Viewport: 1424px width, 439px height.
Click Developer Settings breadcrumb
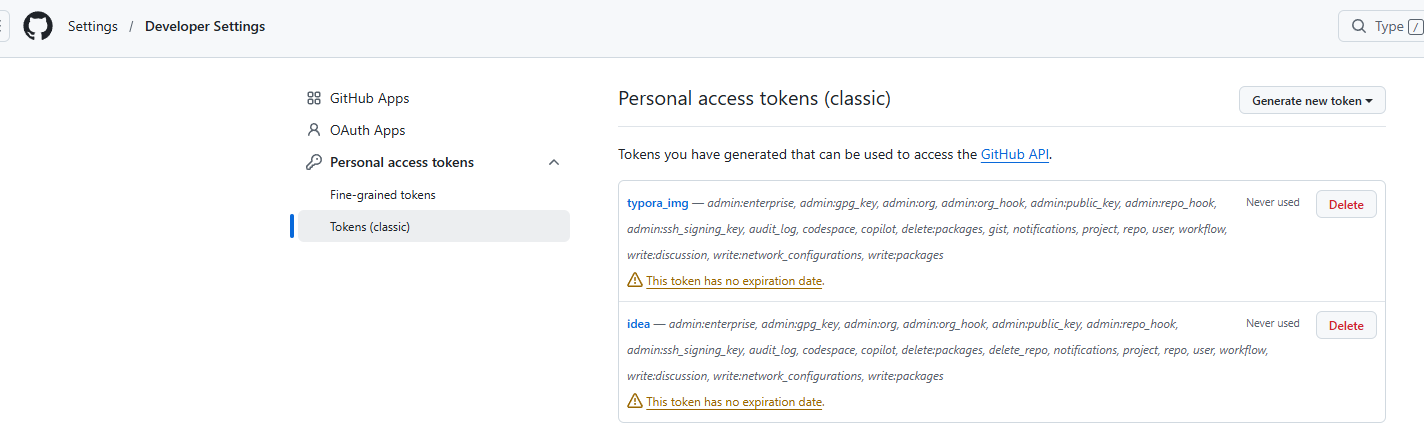pos(205,27)
